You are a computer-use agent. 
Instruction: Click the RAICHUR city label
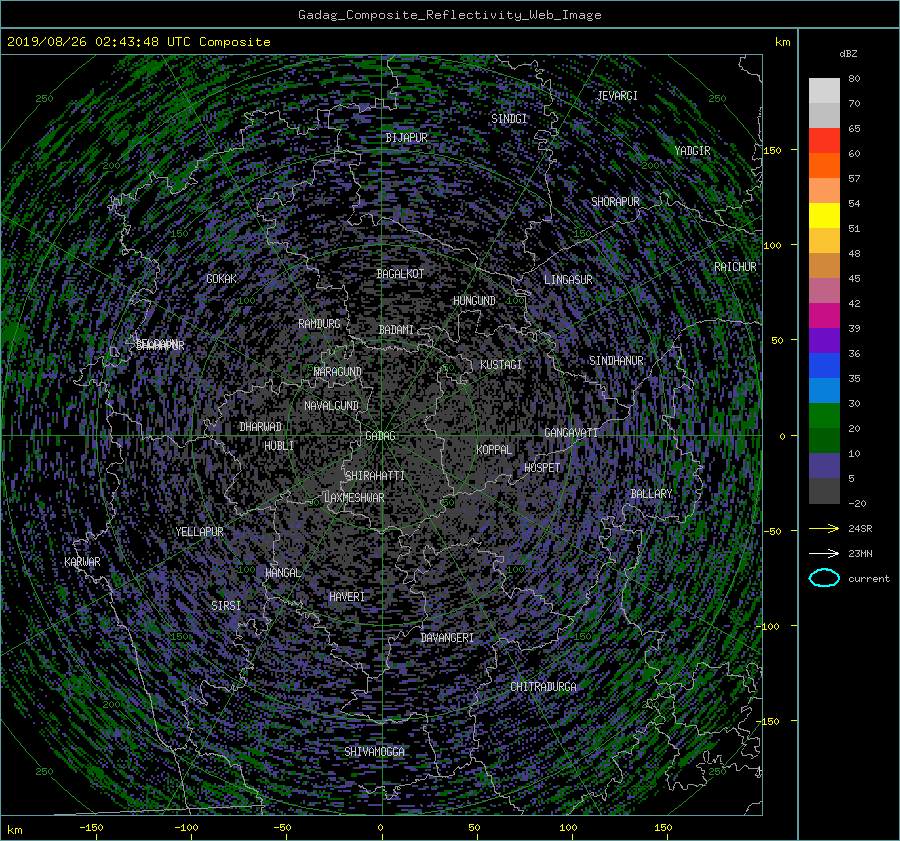coord(735,267)
